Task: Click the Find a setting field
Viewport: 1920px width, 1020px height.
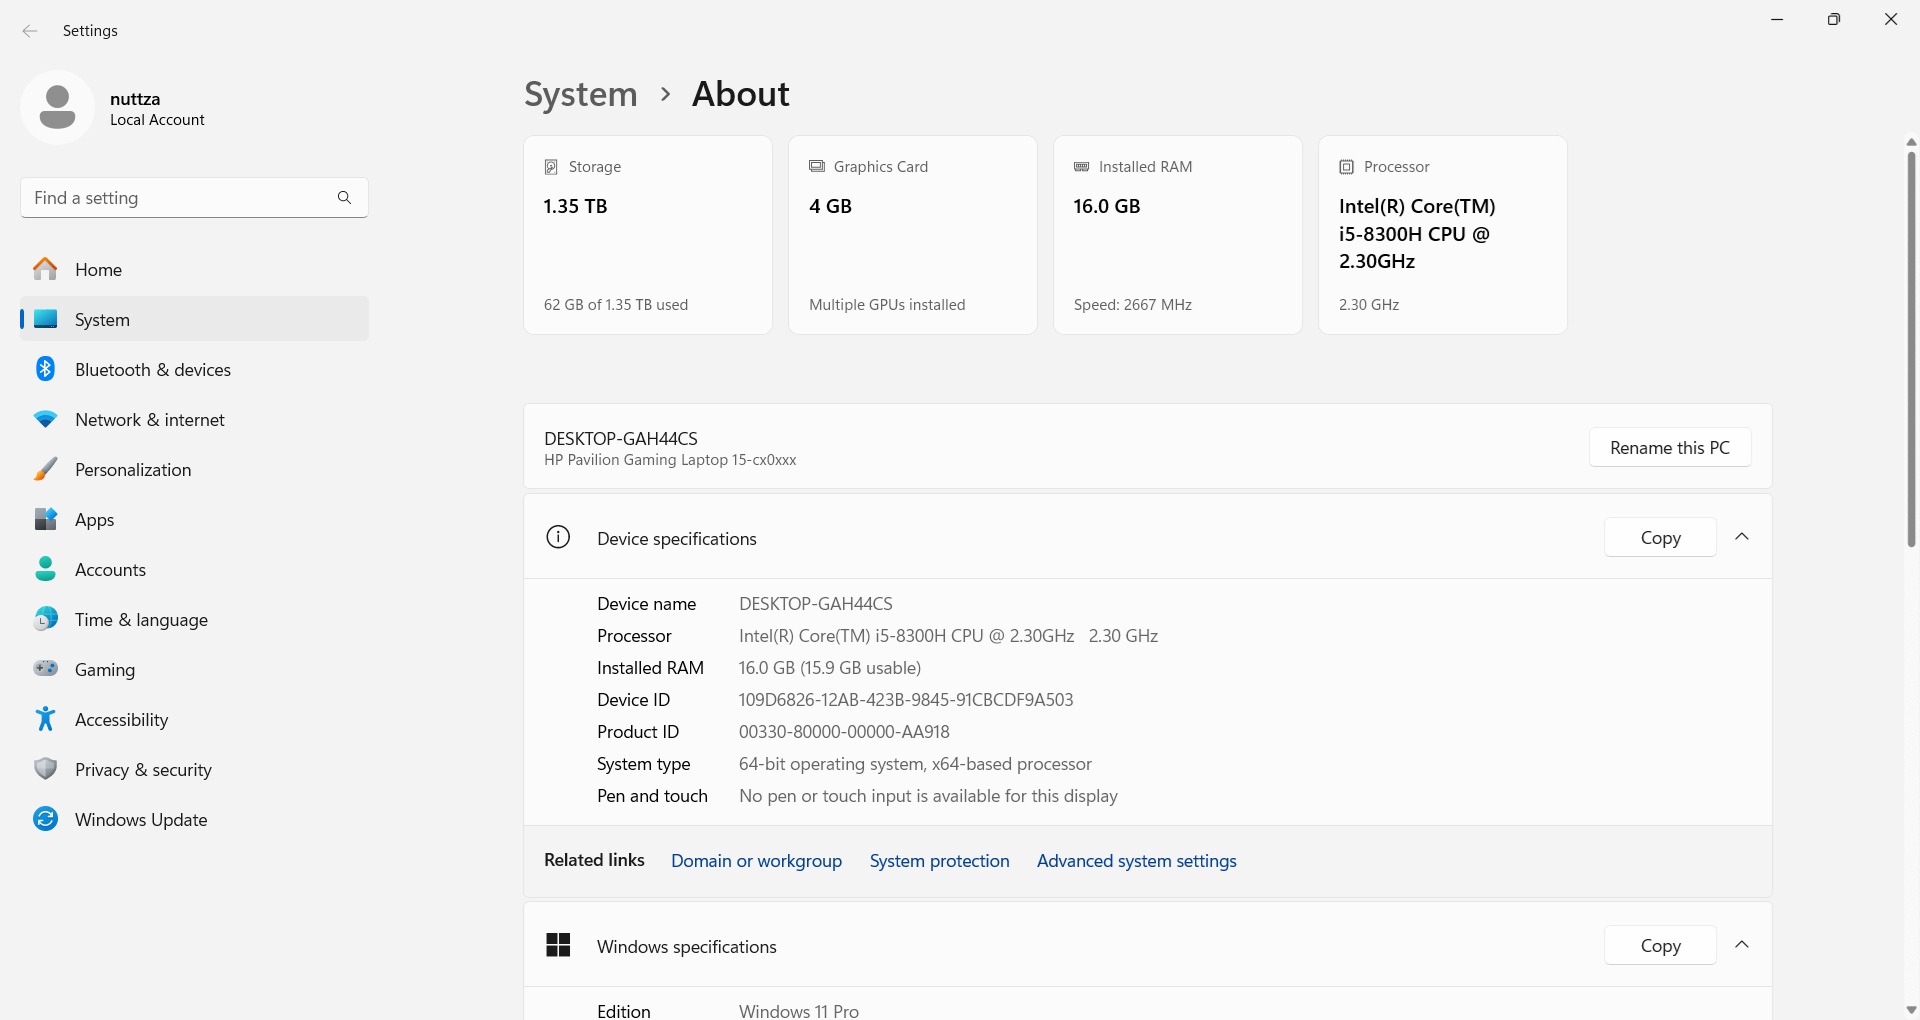Action: point(194,198)
